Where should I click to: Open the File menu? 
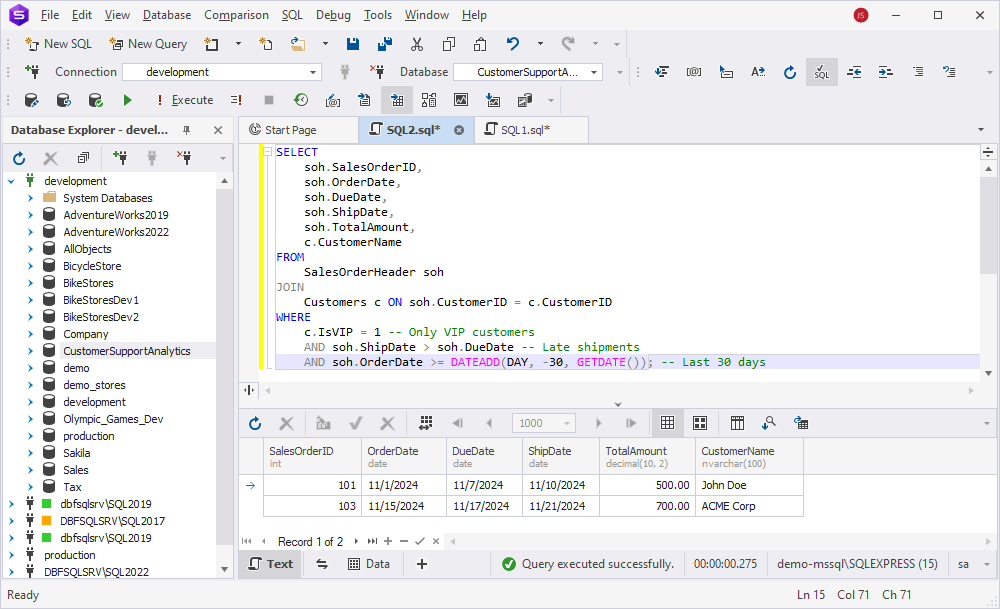point(50,15)
